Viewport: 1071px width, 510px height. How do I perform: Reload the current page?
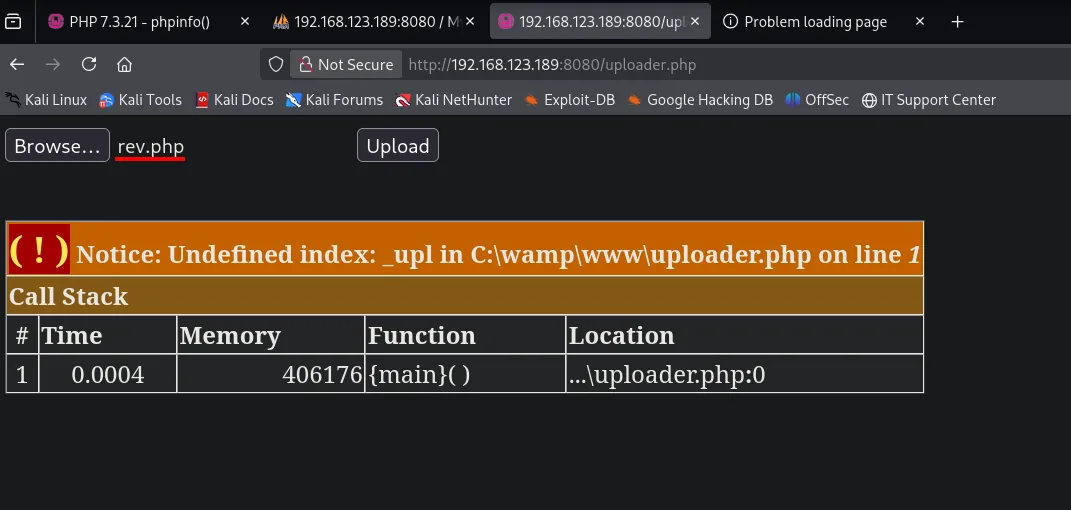coord(89,64)
